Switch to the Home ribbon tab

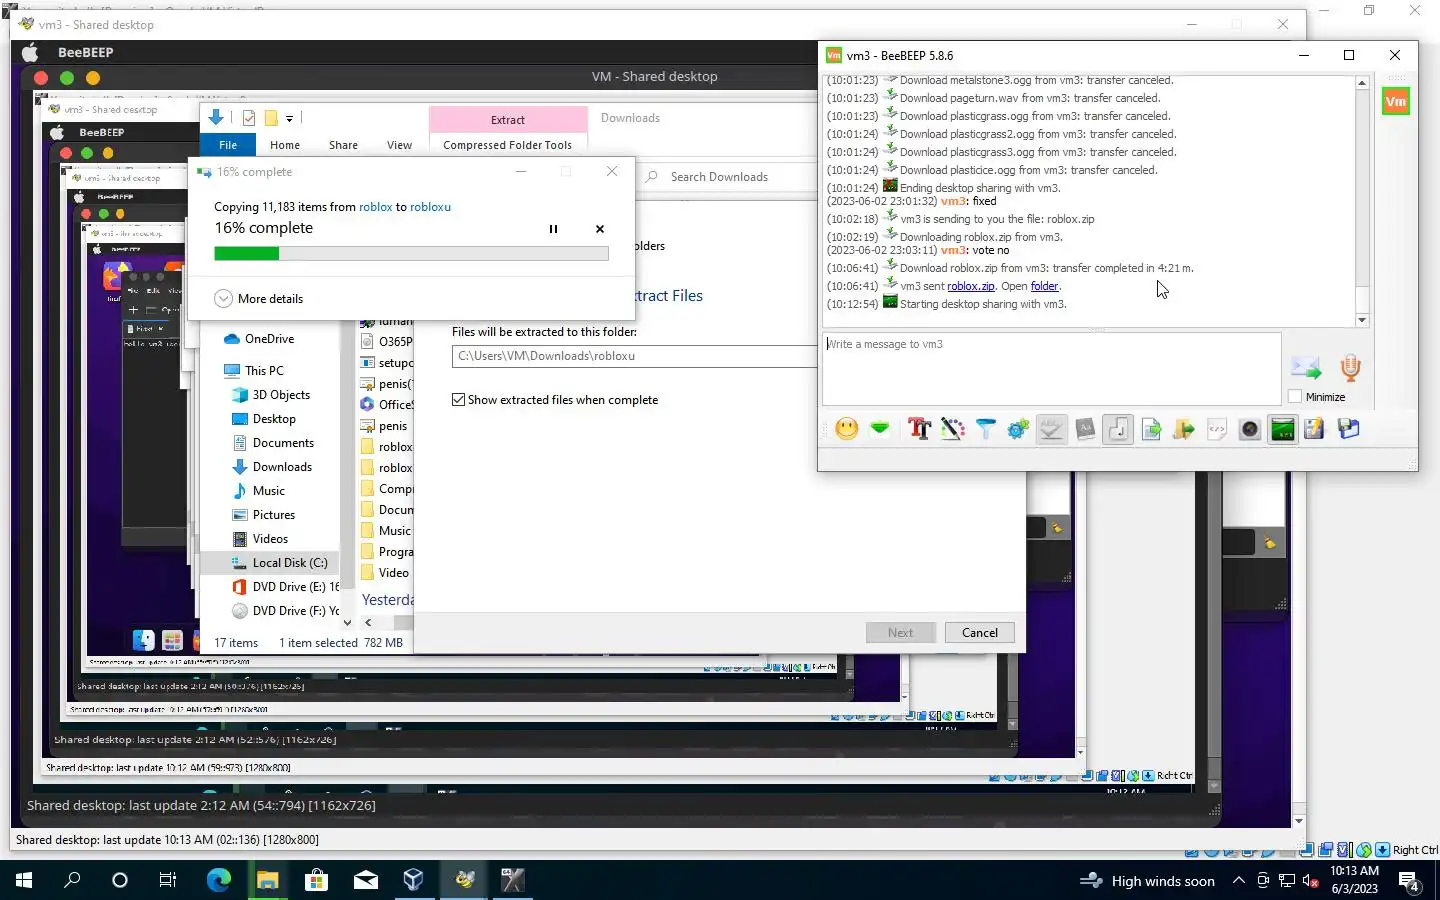[285, 145]
